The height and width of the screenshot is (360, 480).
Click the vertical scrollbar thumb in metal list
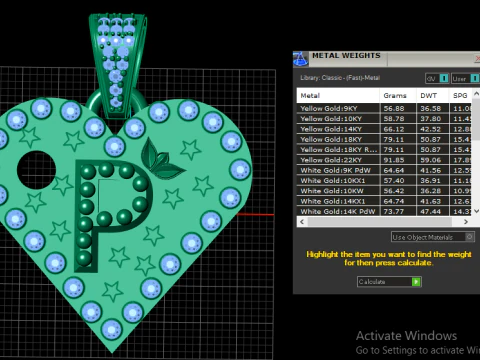pos(476,119)
